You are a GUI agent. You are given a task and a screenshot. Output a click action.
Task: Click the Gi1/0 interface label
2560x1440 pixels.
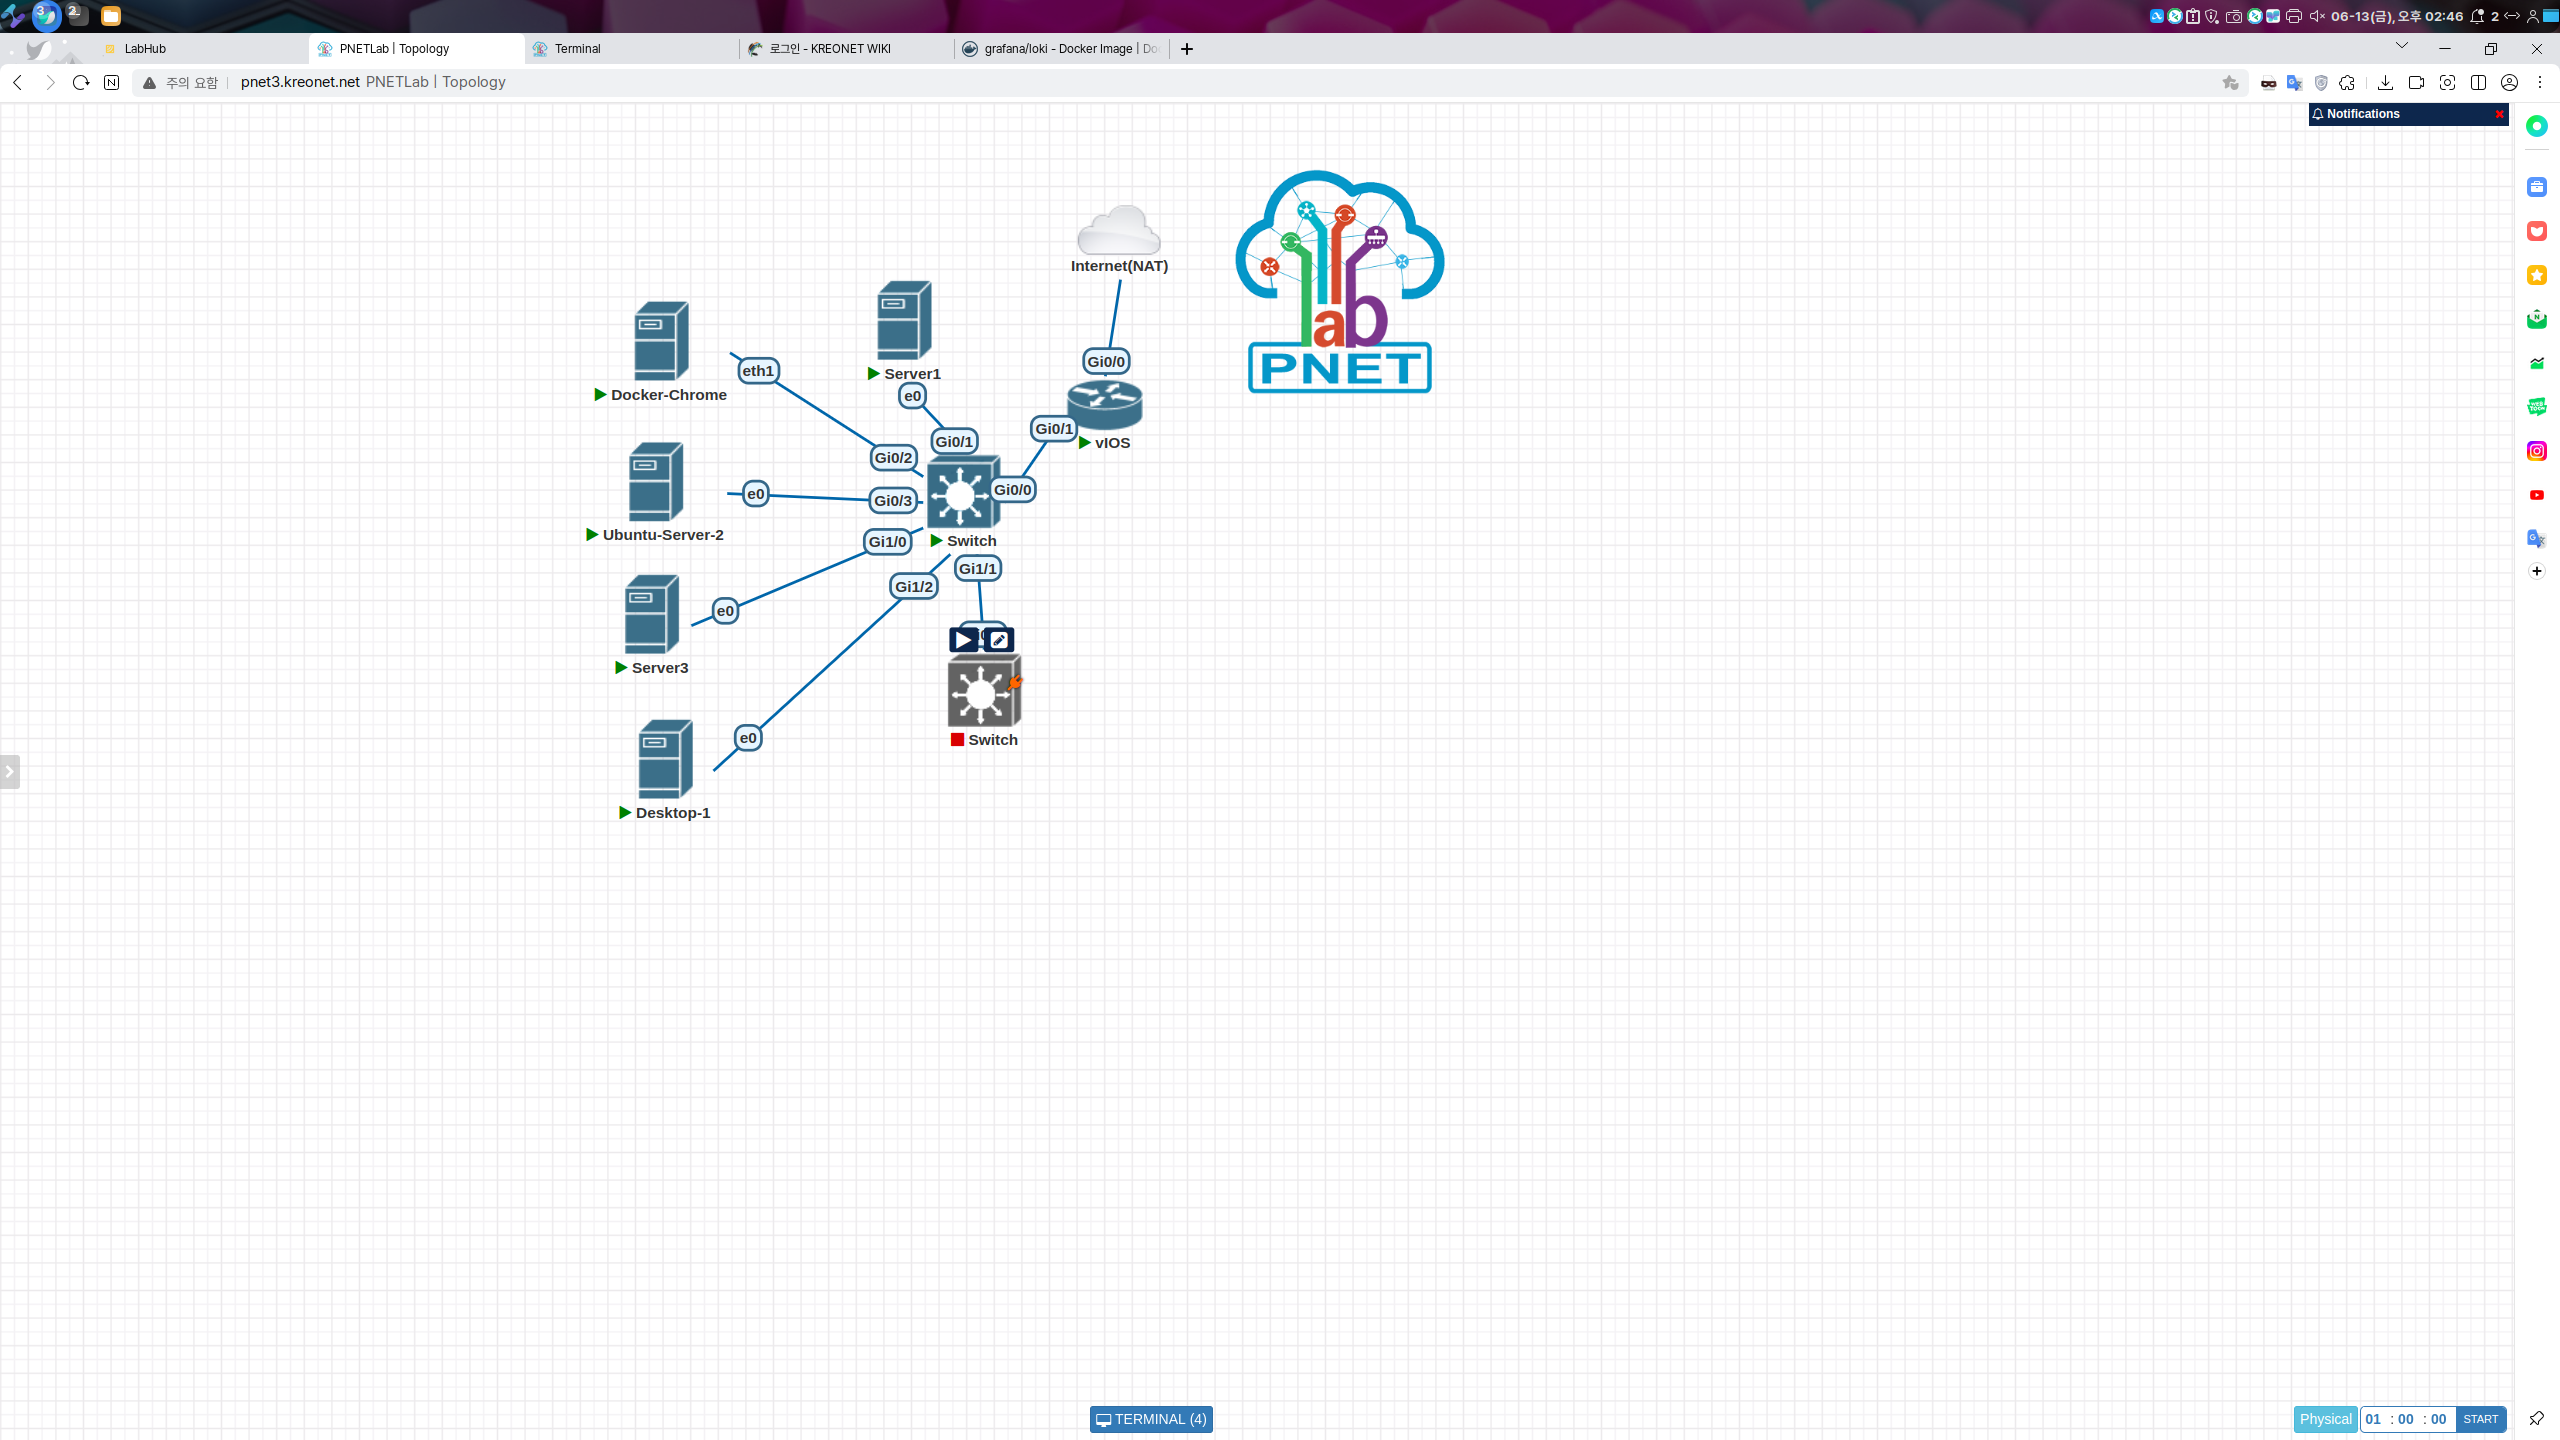click(887, 542)
